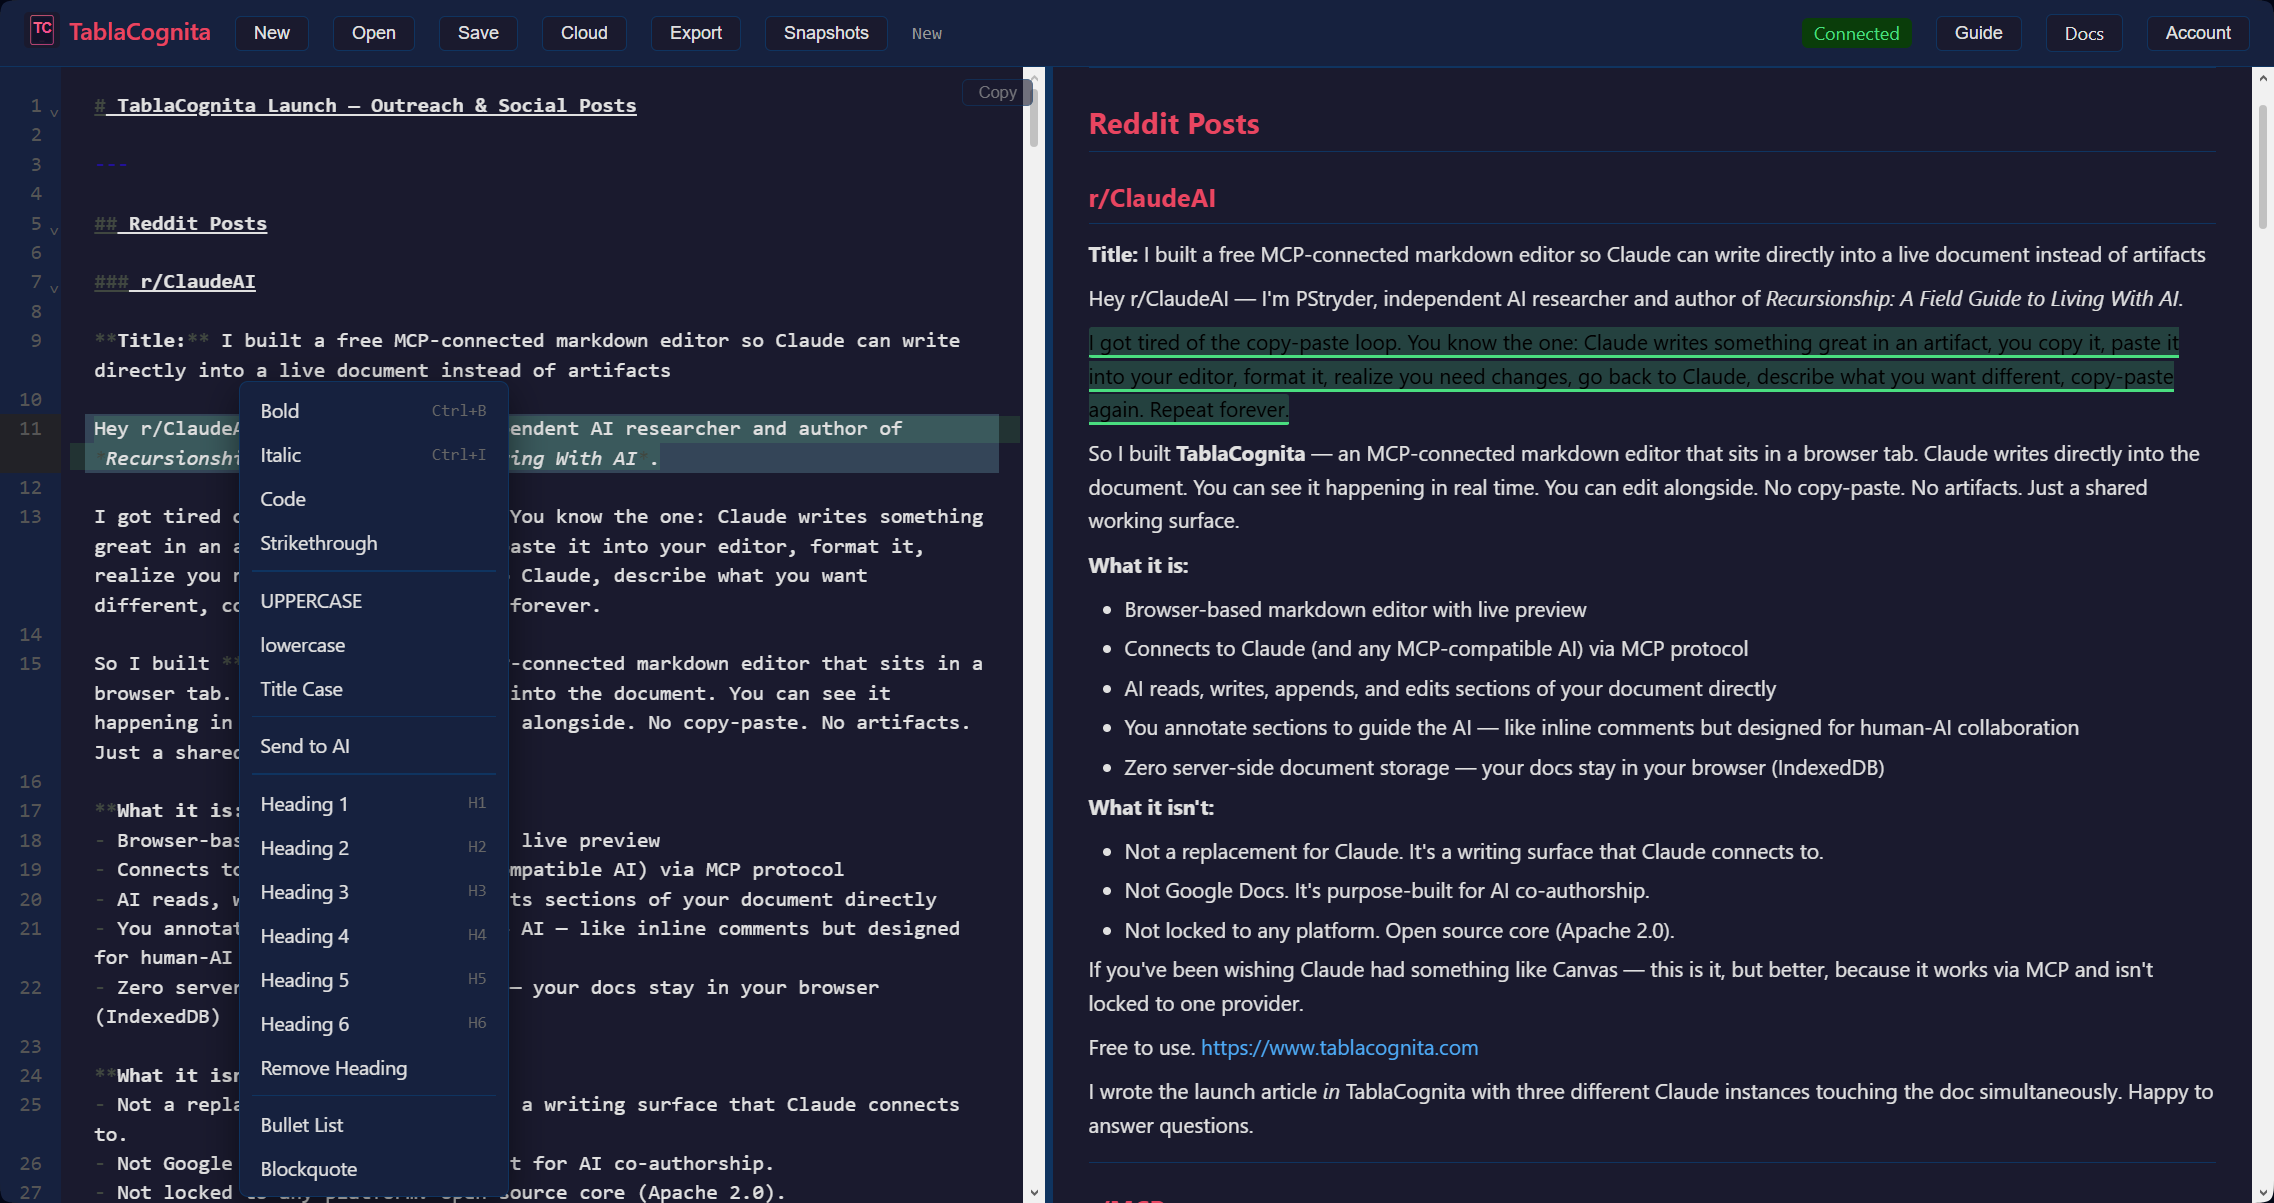Open Cloud storage options
2274x1203 pixels.
(x=583, y=32)
